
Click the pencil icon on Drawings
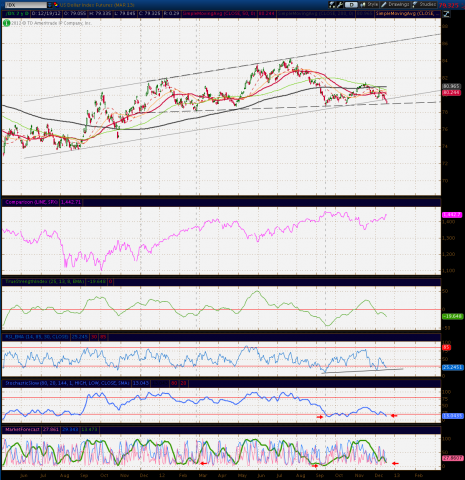384,5
